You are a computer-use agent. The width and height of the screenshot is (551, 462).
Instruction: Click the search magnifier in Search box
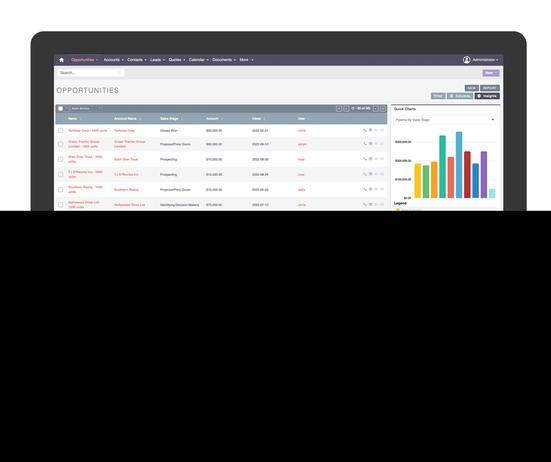(x=119, y=73)
